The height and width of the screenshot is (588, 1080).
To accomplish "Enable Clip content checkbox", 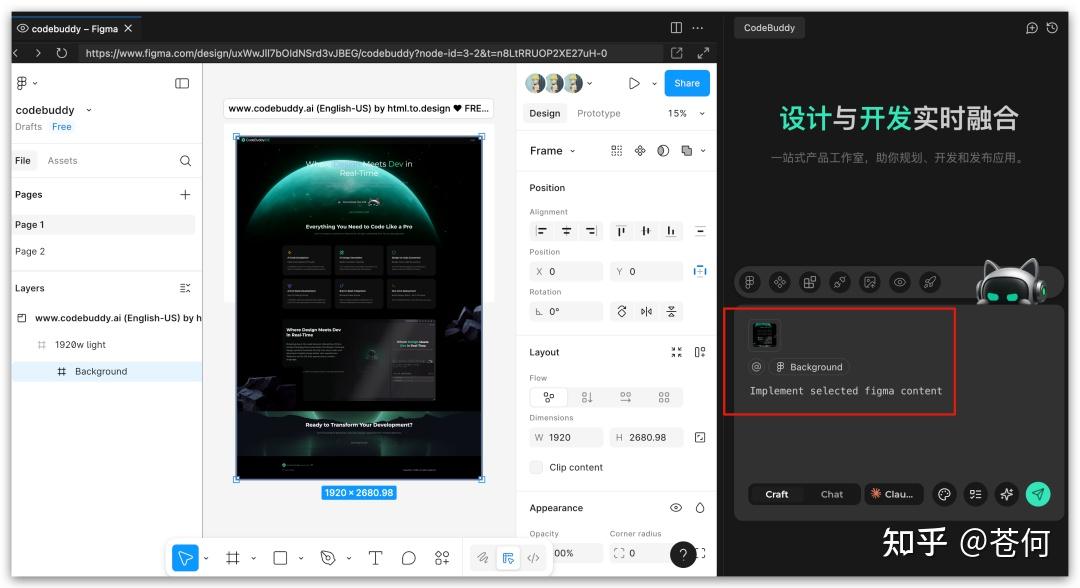I will [x=536, y=467].
